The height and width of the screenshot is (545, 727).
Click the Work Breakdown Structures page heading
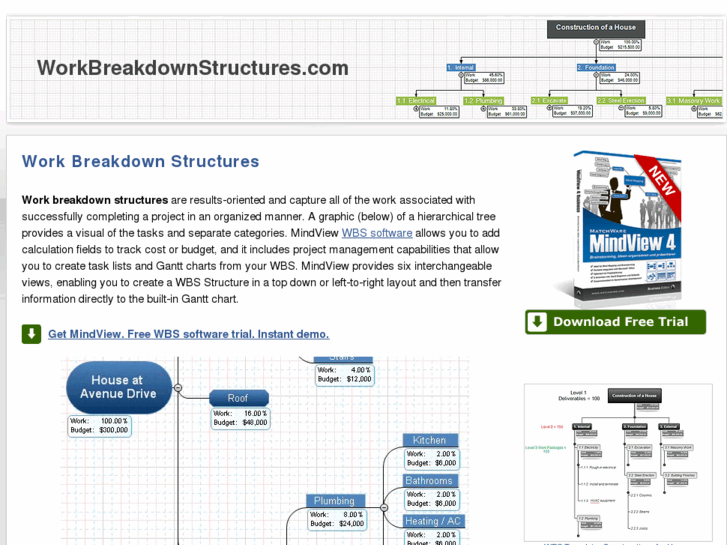tap(140, 161)
